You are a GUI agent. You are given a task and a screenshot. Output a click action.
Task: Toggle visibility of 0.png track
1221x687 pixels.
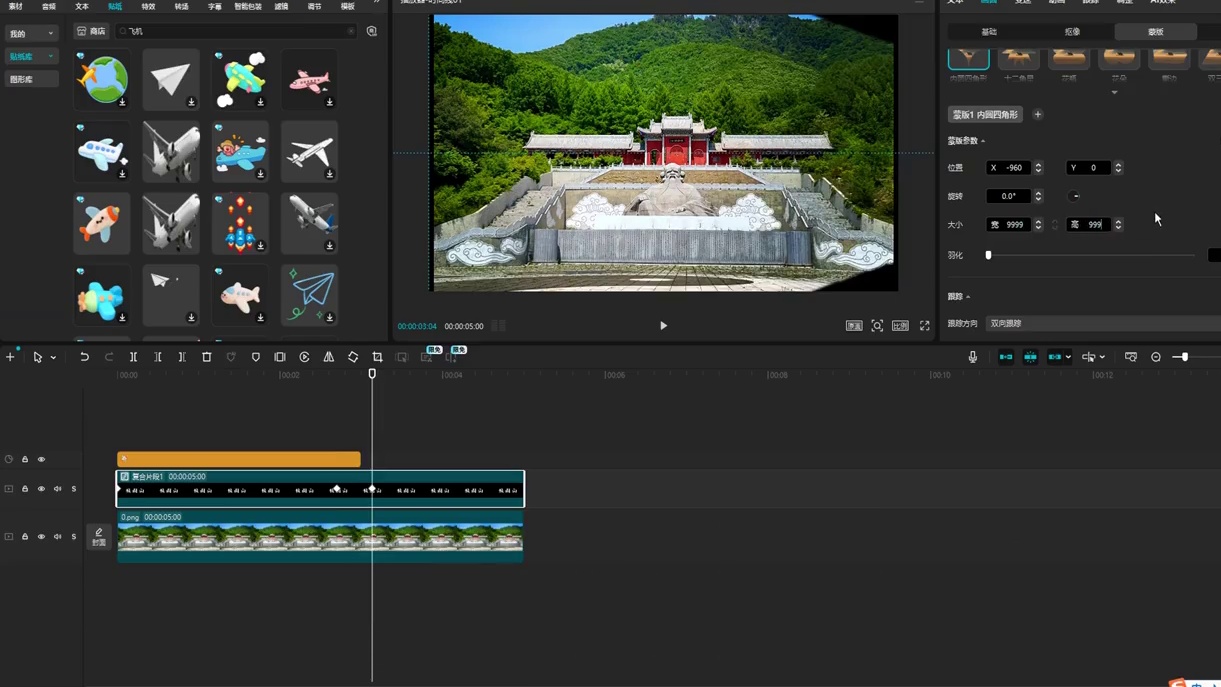(41, 537)
